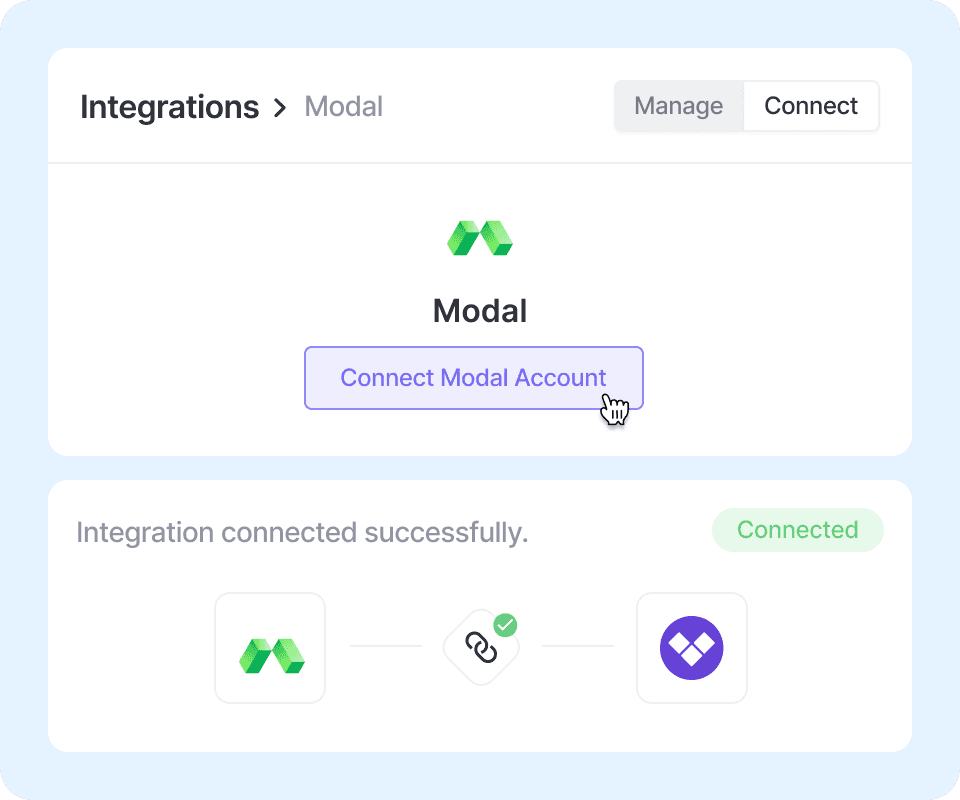Viewport: 960px width, 800px height.
Task: Click the chain link icon
Action: click(x=481, y=648)
